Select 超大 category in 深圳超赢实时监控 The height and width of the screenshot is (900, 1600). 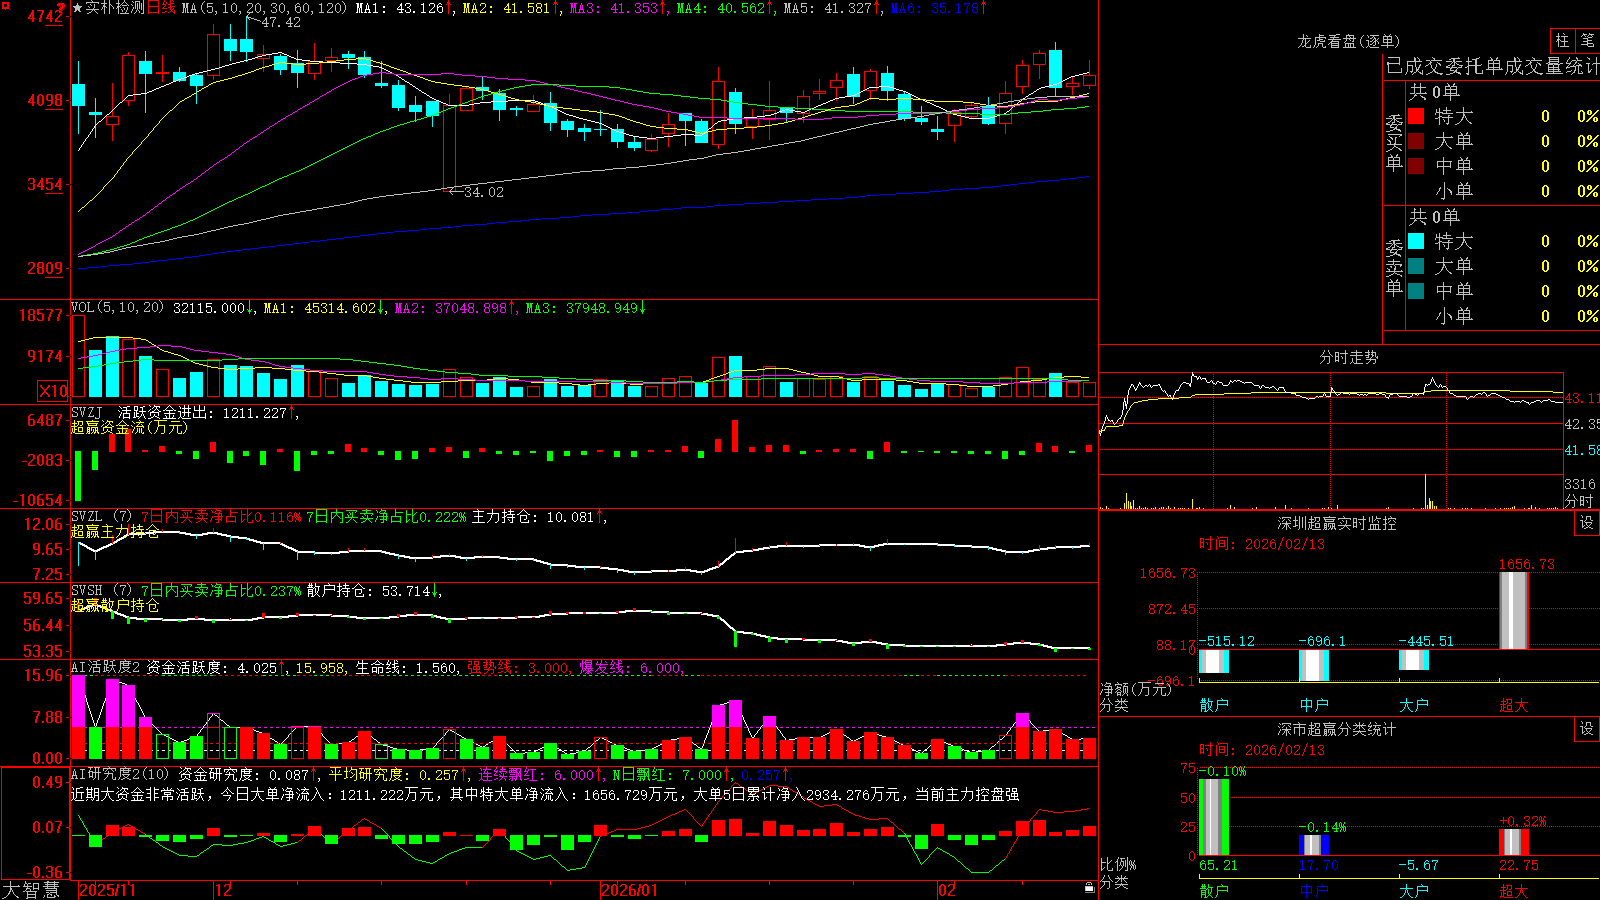point(1514,705)
